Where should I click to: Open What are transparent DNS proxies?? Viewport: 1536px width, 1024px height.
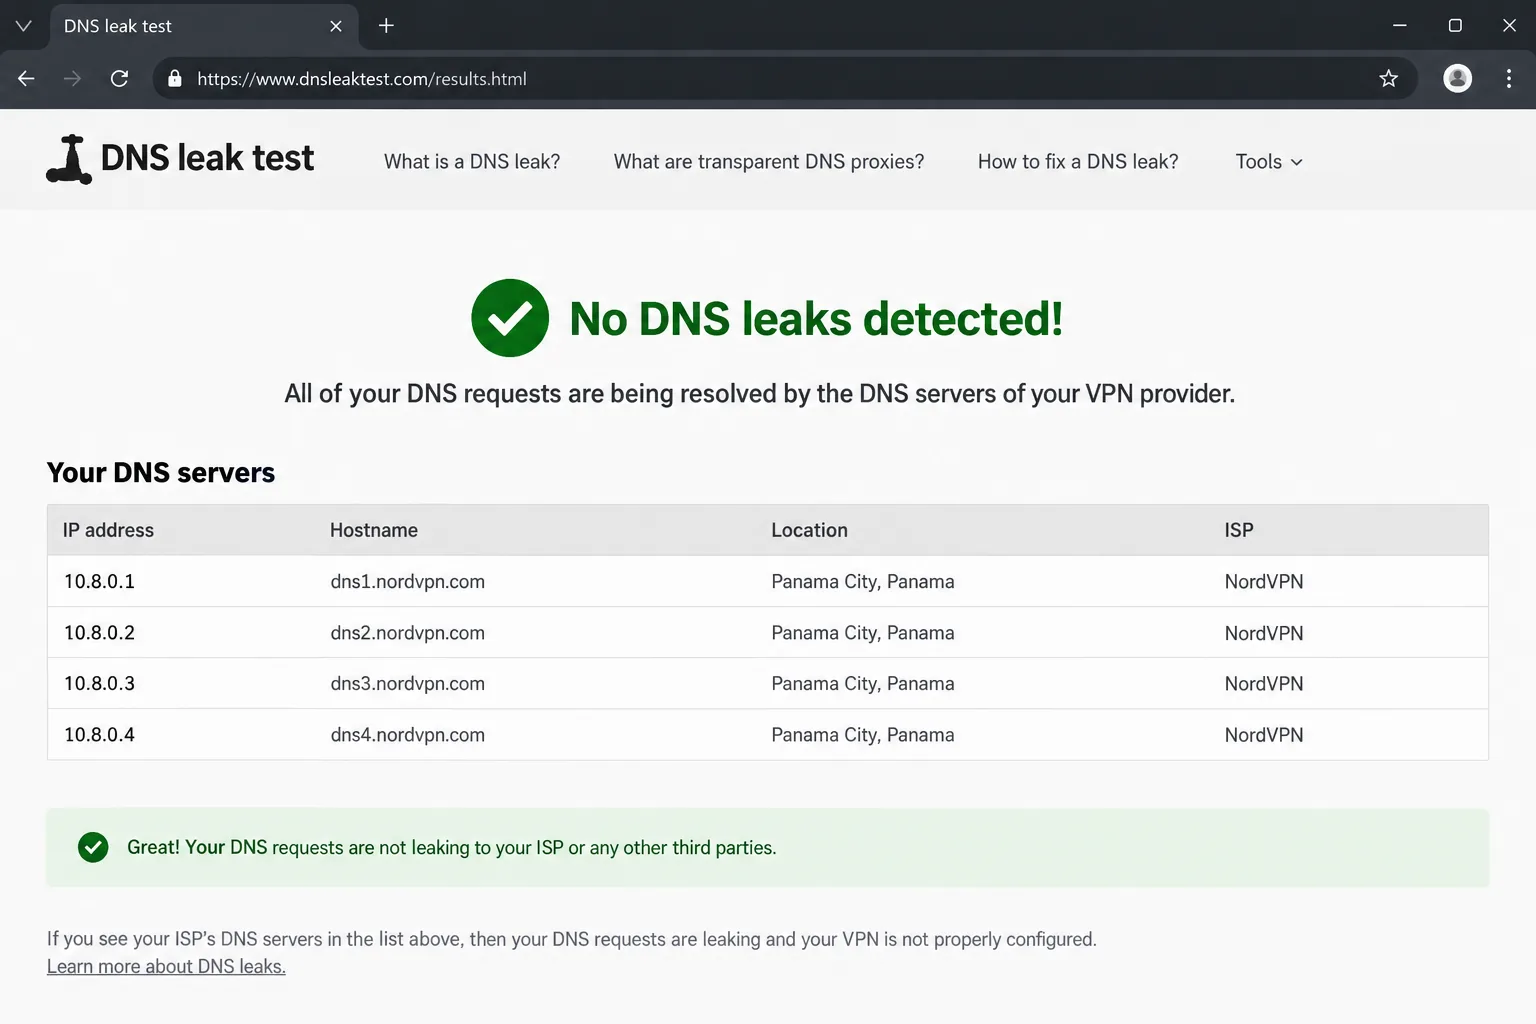(769, 162)
